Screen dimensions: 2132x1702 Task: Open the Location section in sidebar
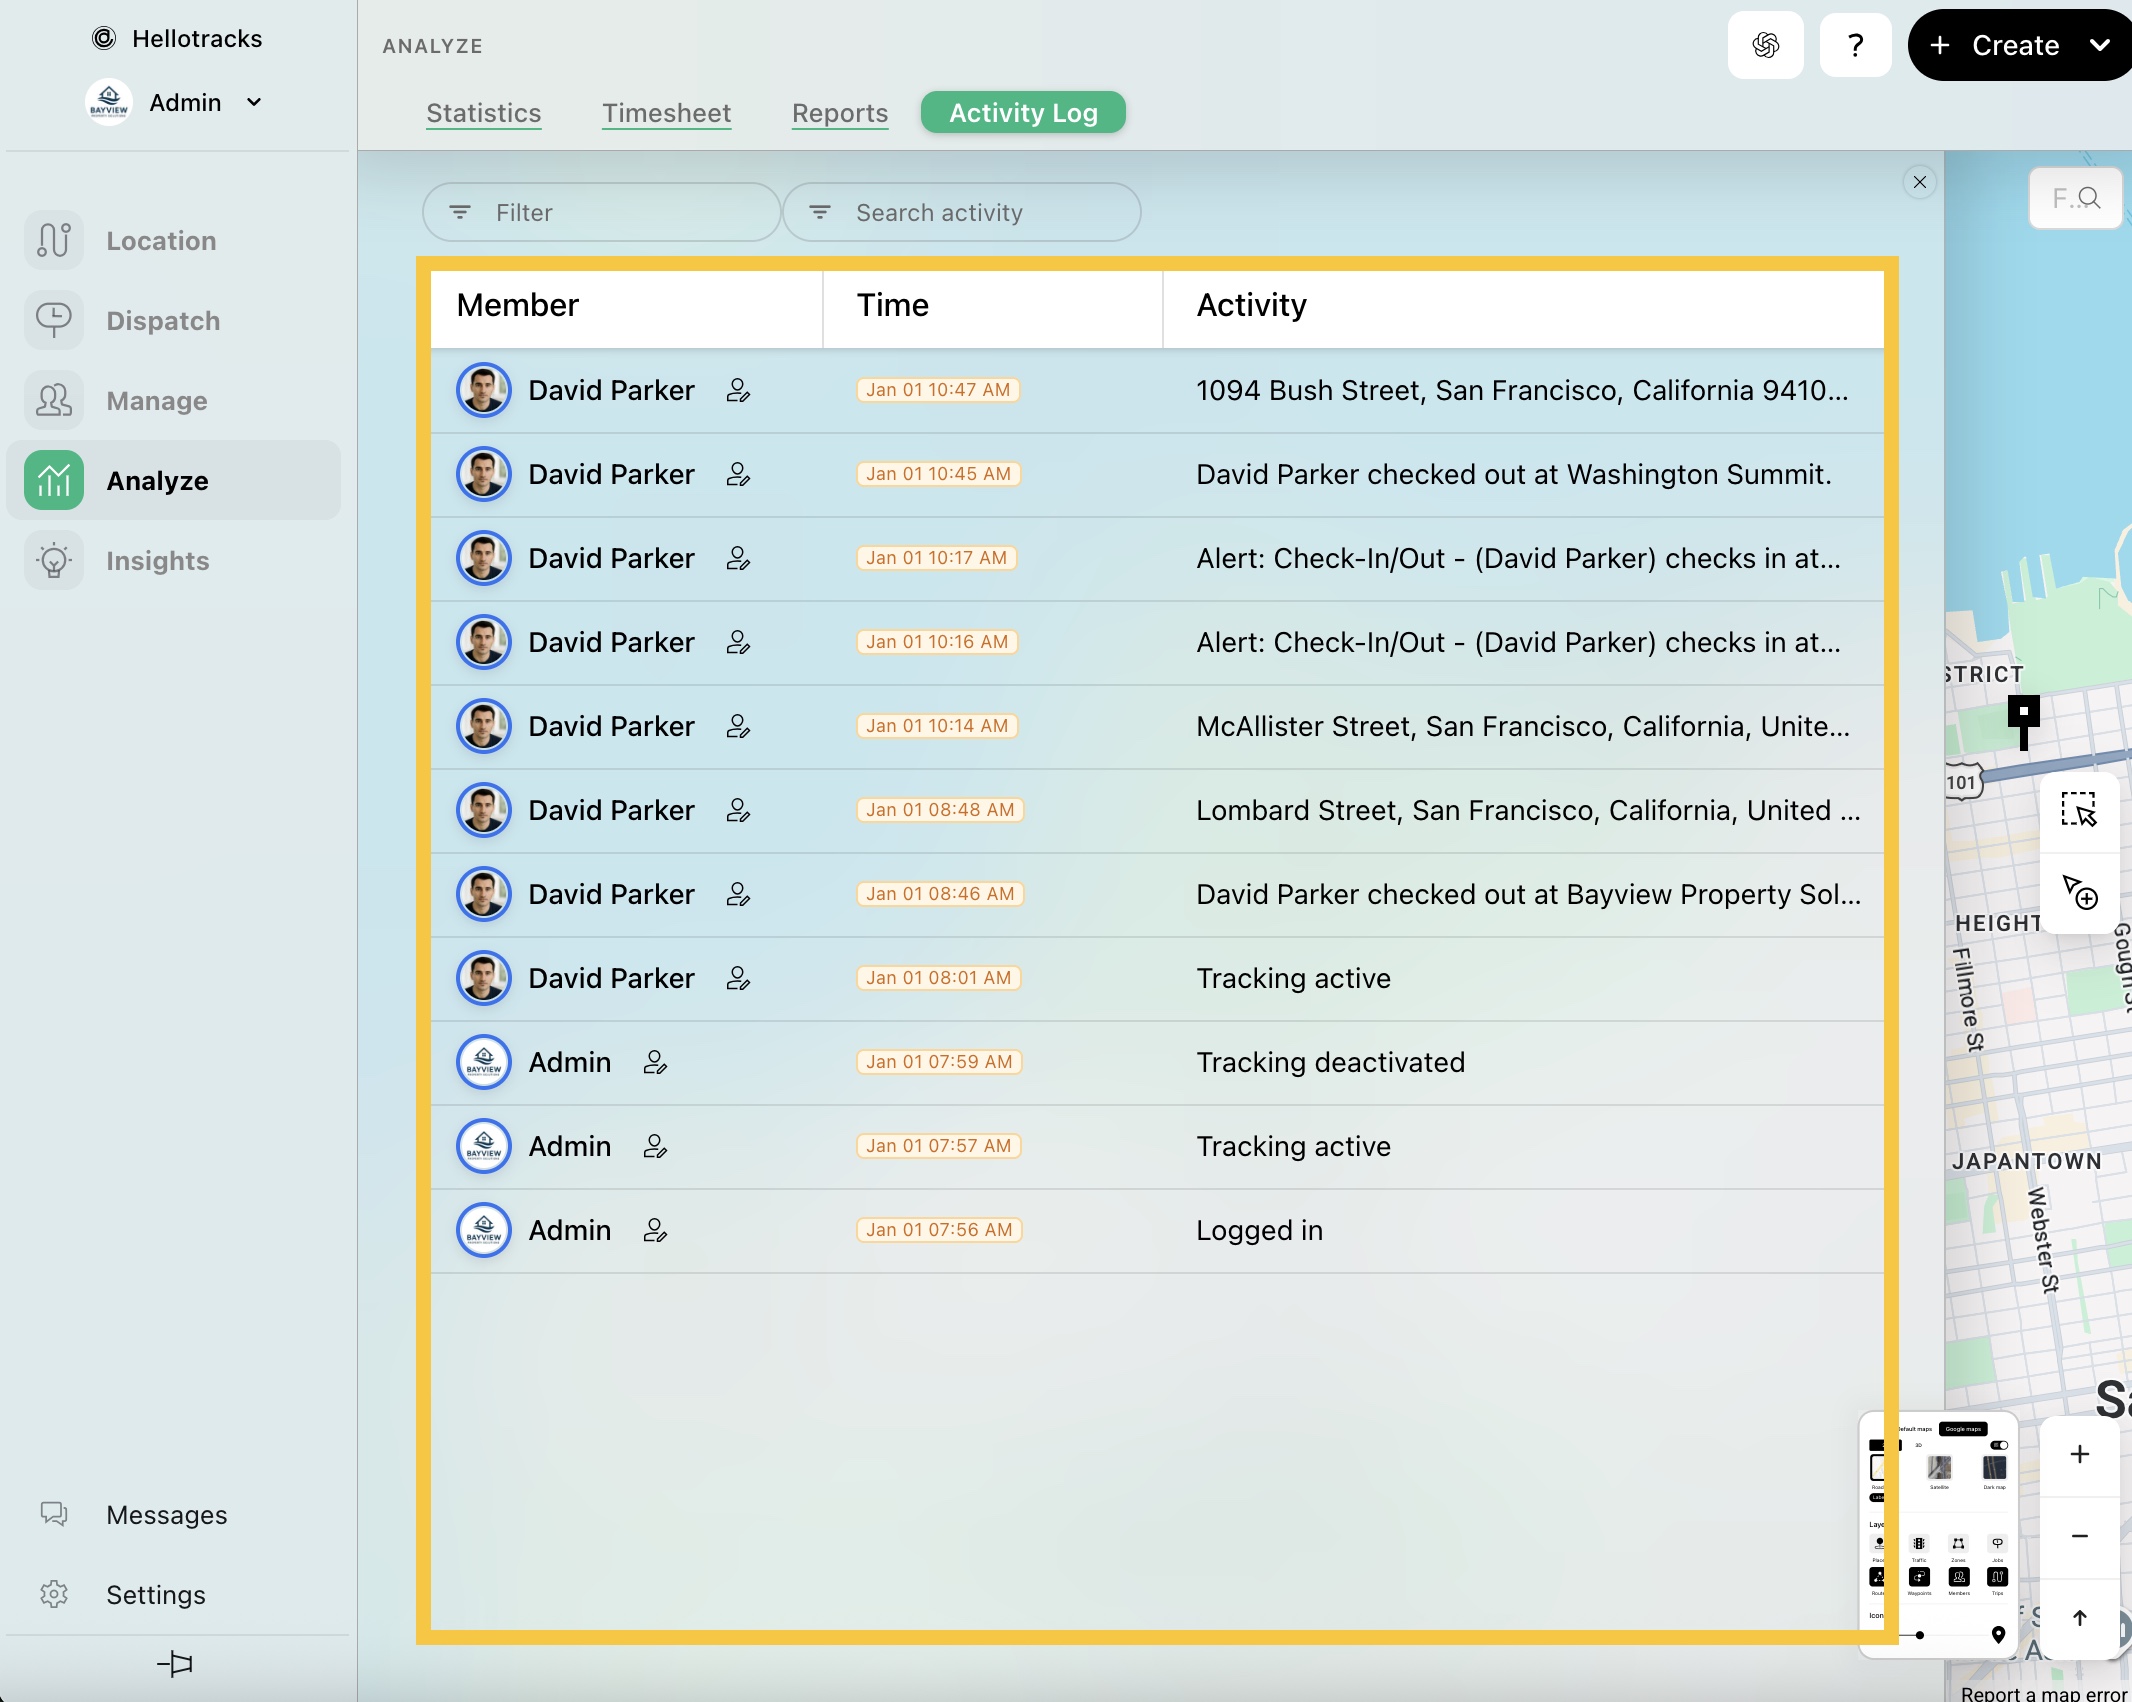[x=160, y=241]
